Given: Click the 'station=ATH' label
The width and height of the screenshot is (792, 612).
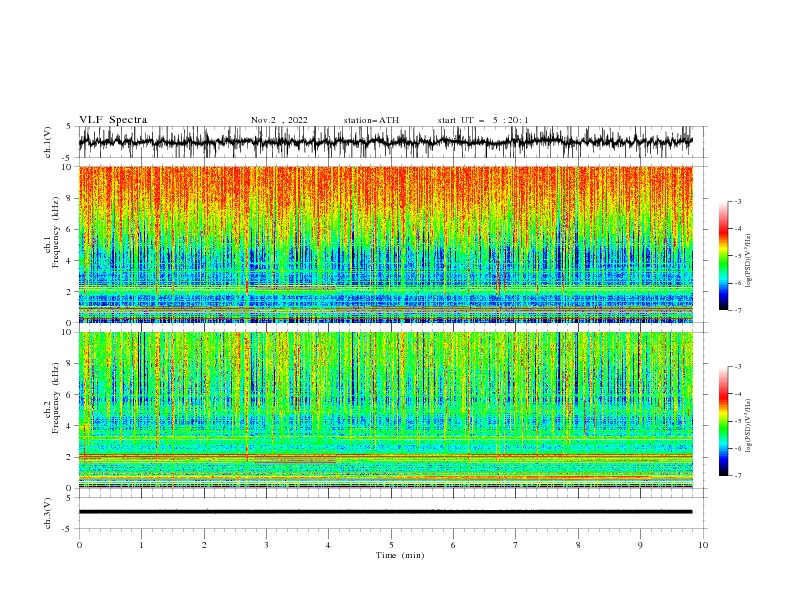Looking at the screenshot, I should pos(371,120).
